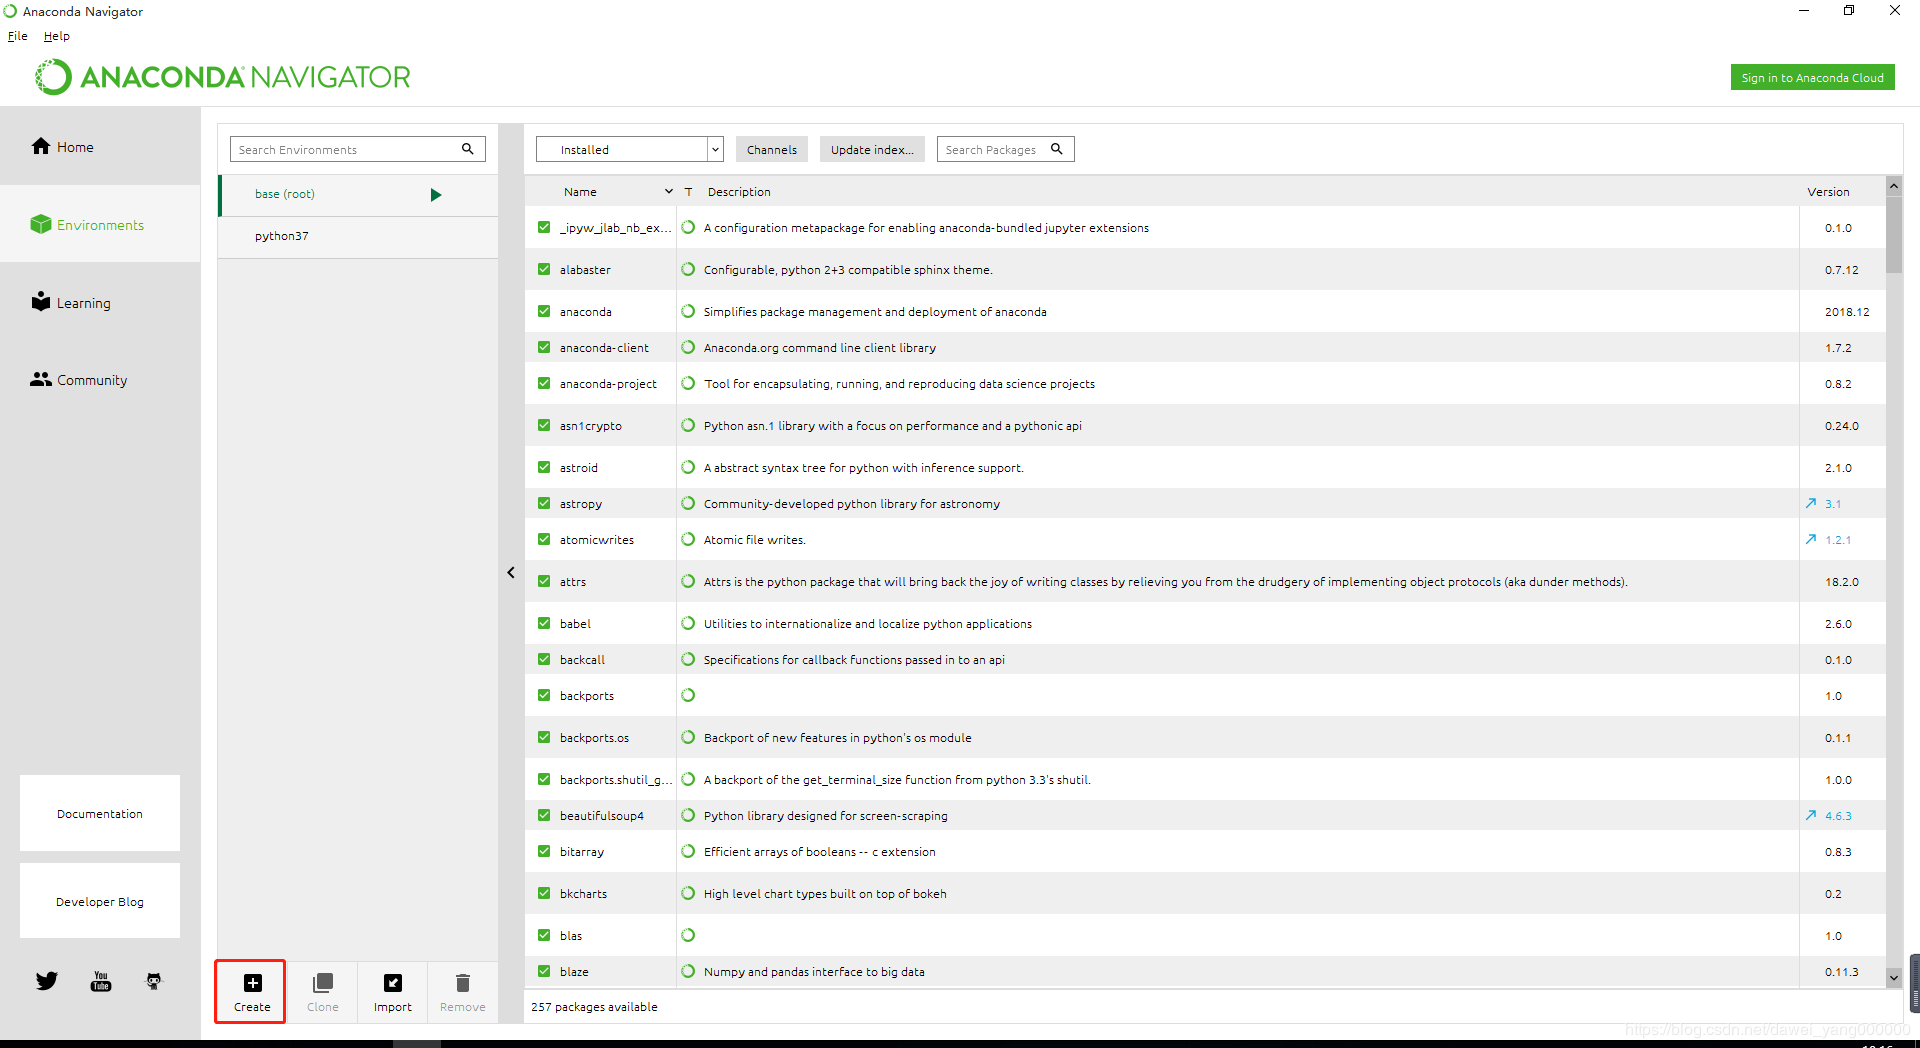The height and width of the screenshot is (1048, 1920).
Task: Toggle the babel package checkbox
Action: click(x=544, y=623)
